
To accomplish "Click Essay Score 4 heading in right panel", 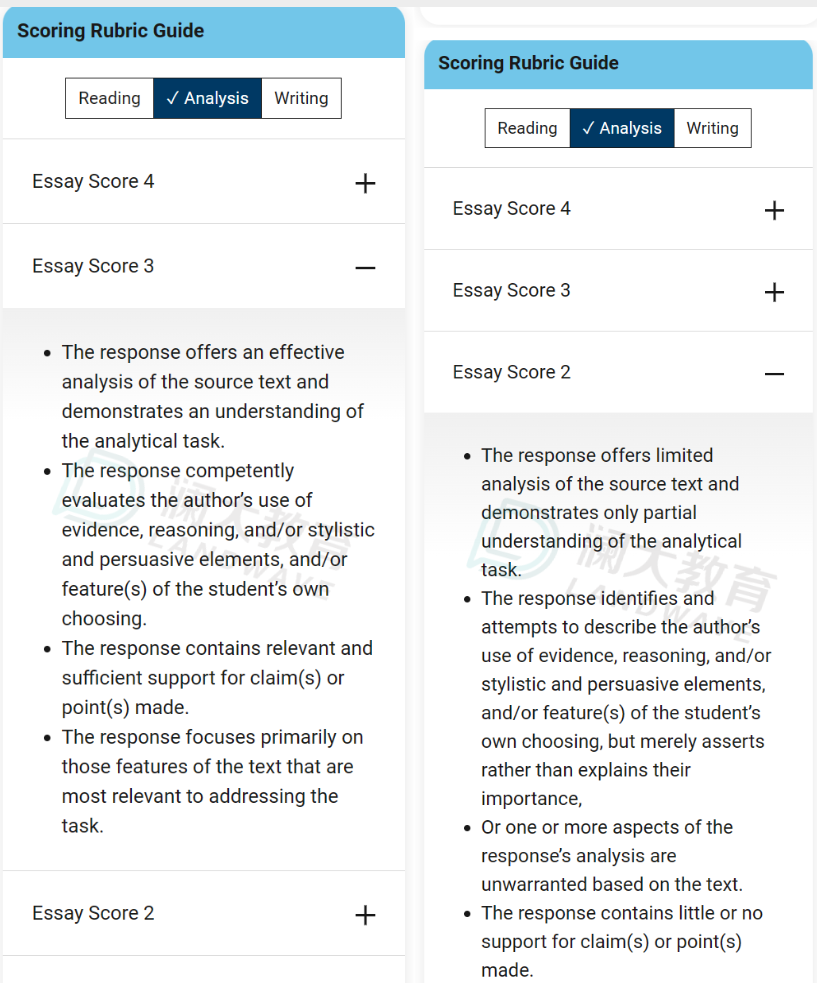I will (512, 208).
